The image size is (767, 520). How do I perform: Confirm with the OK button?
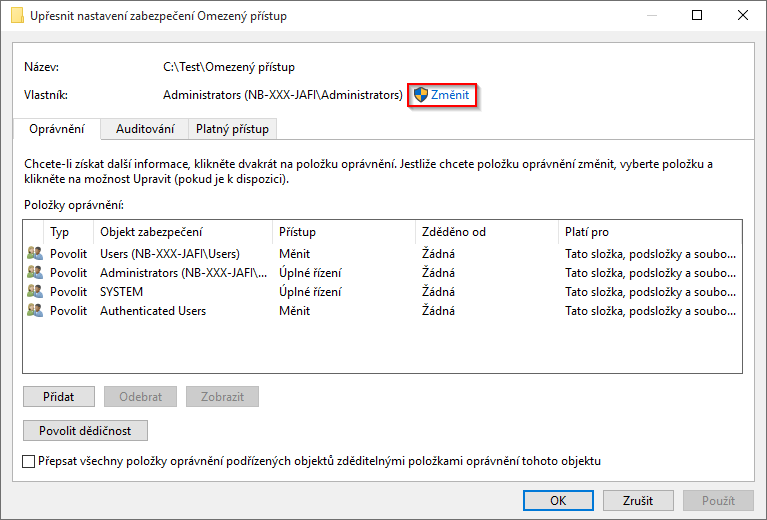coord(558,500)
